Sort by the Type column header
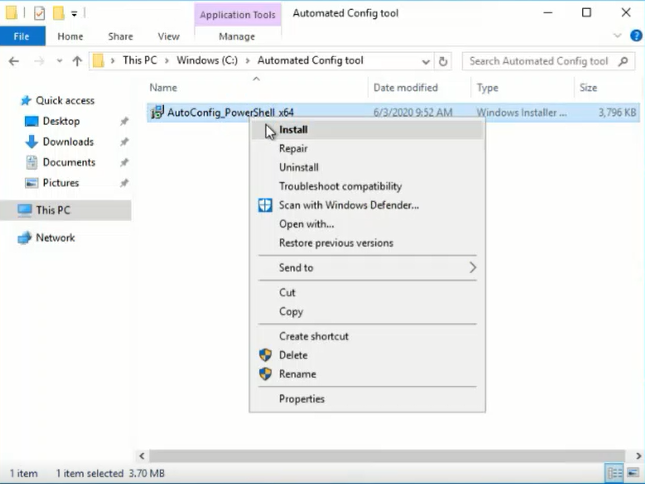This screenshot has width=645, height=484. [x=488, y=88]
